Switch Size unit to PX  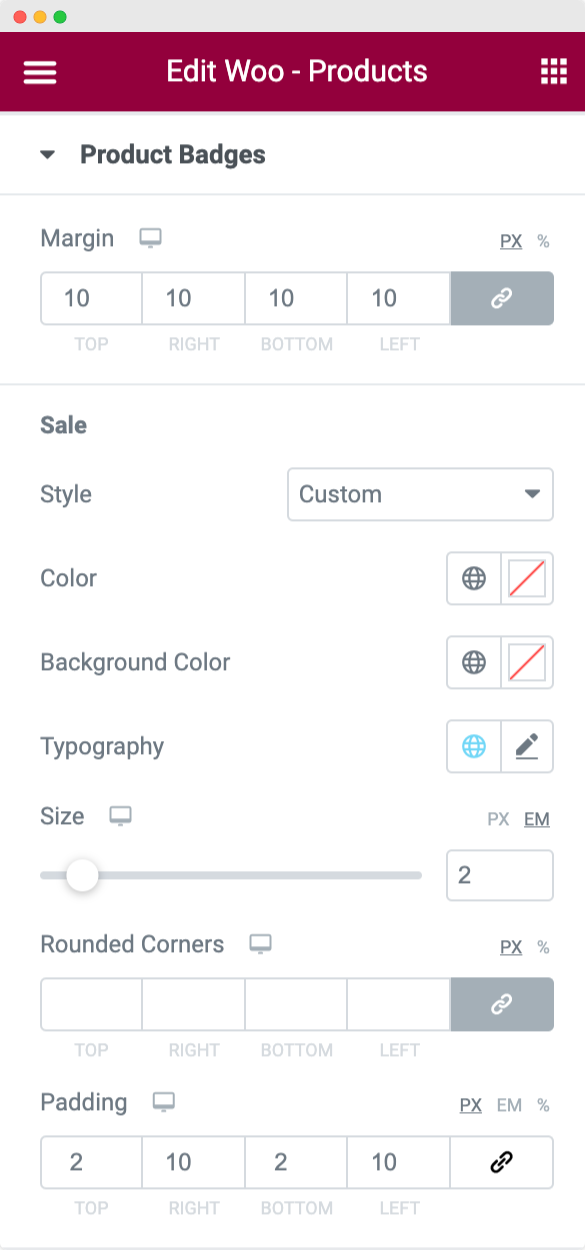point(498,819)
